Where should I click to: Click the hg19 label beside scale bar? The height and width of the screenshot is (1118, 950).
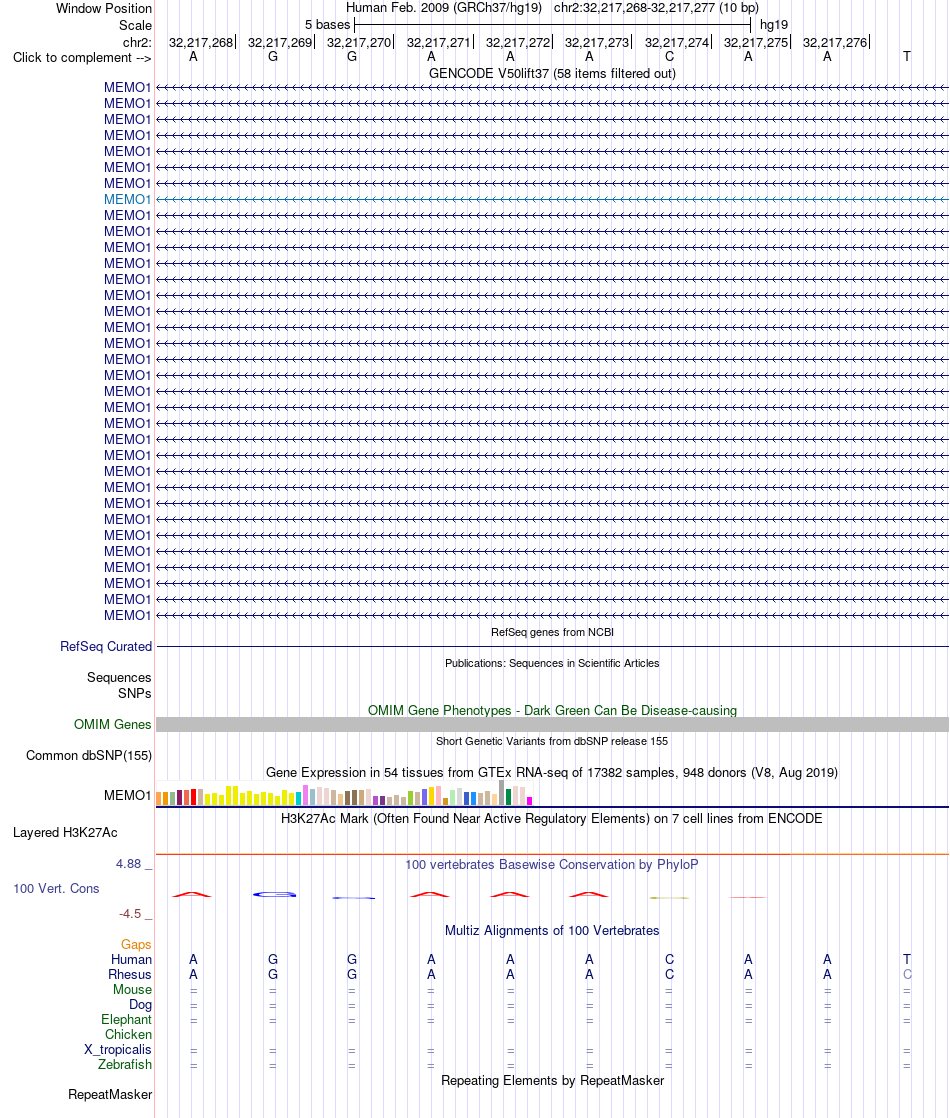click(773, 24)
